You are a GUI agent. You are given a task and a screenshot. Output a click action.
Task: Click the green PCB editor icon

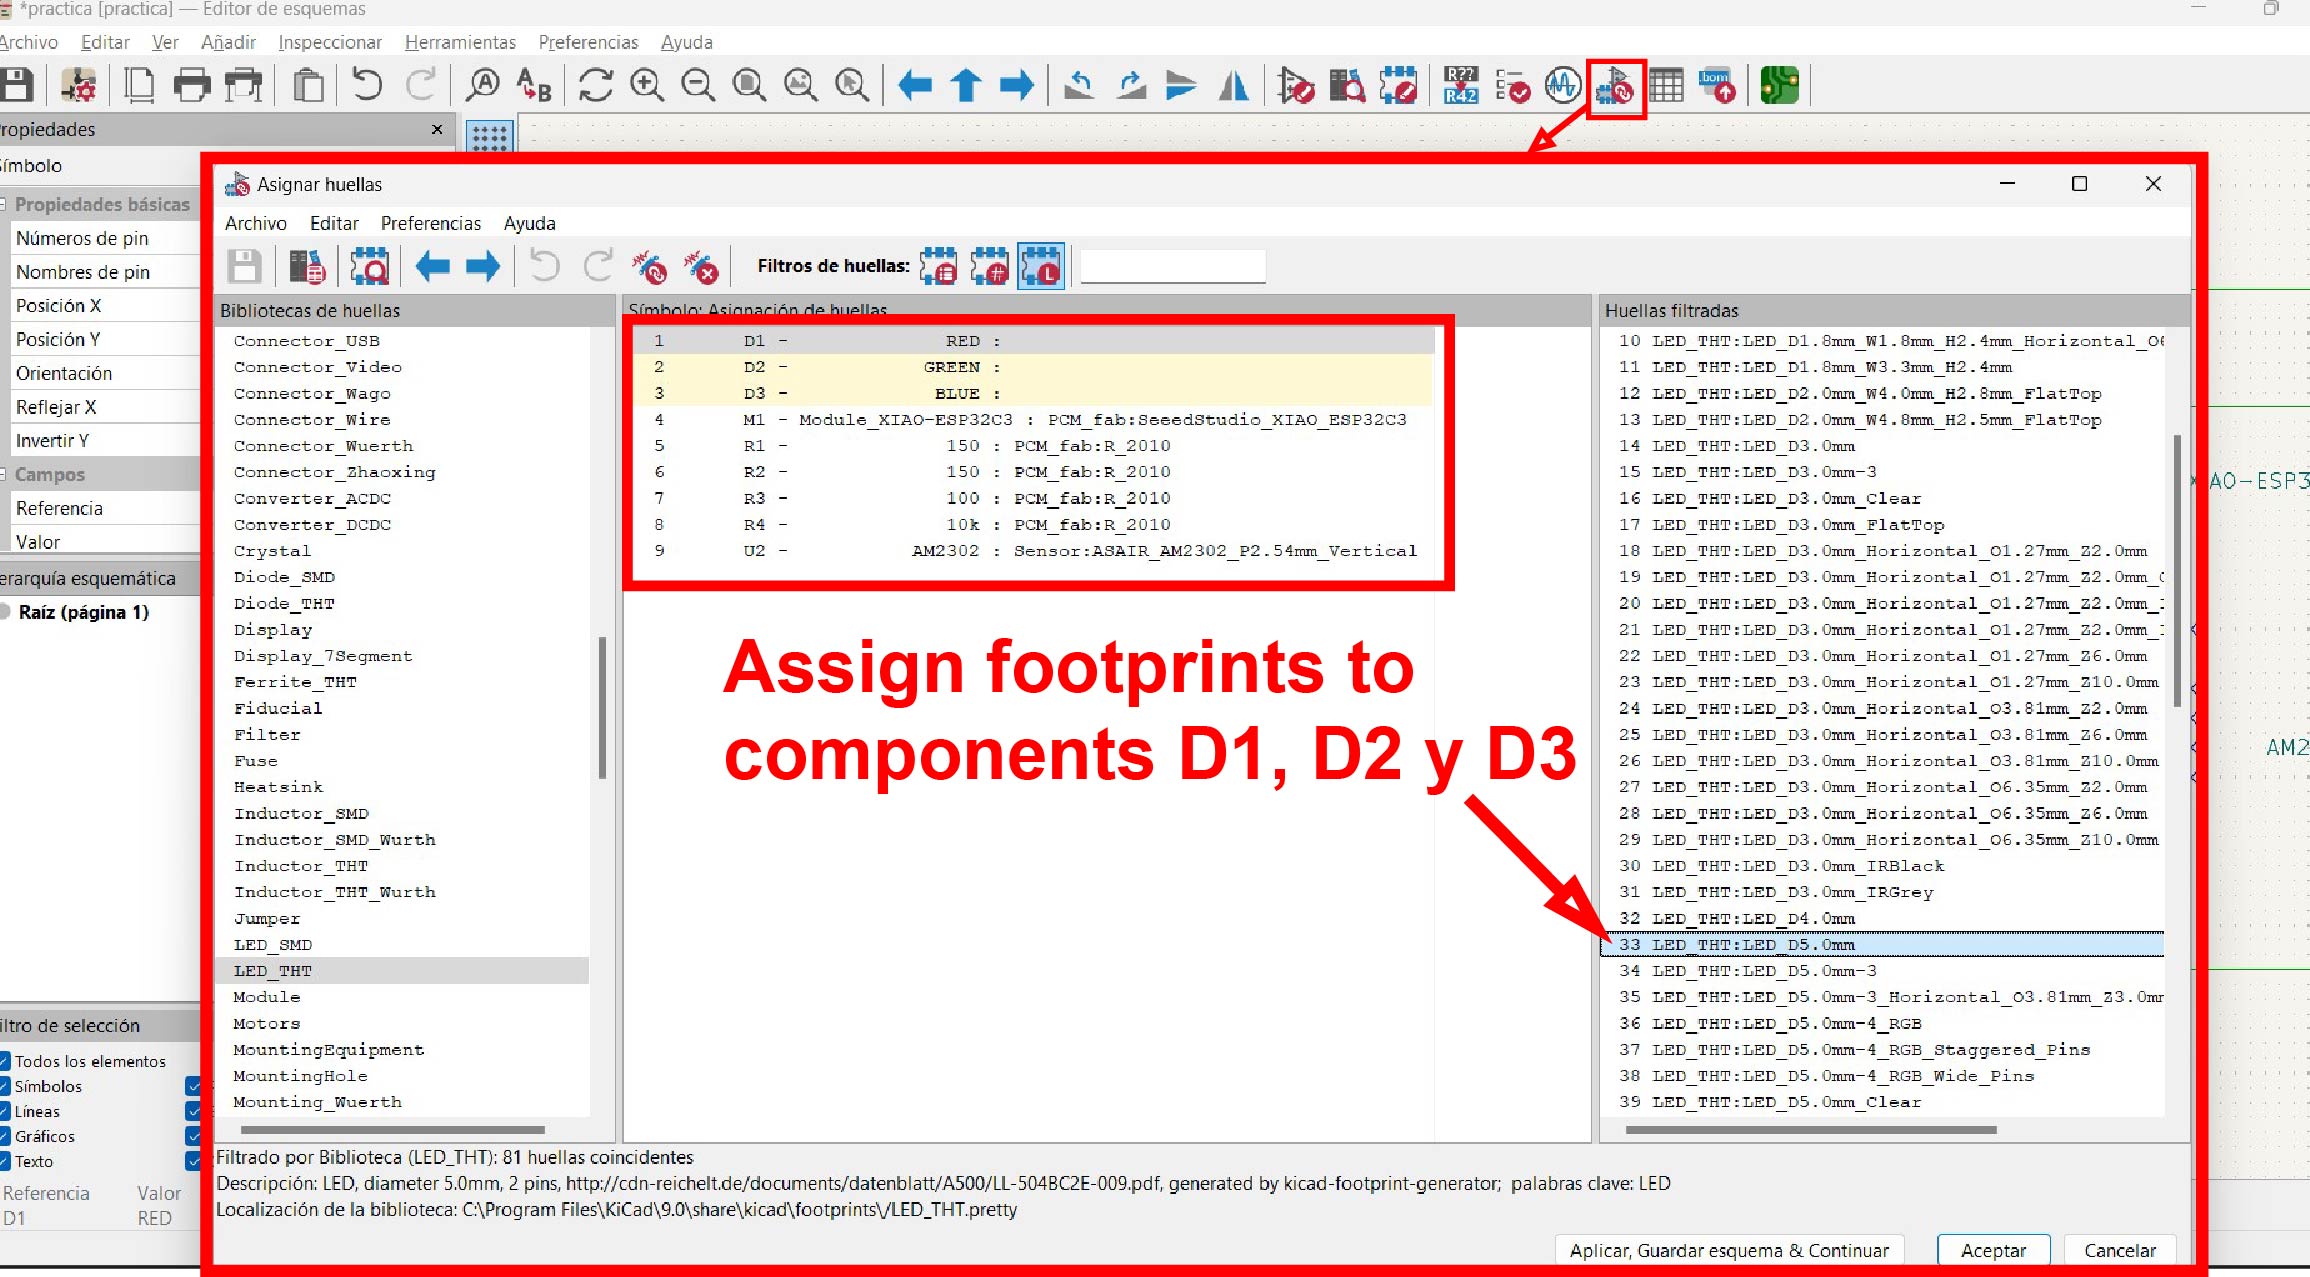1779,87
